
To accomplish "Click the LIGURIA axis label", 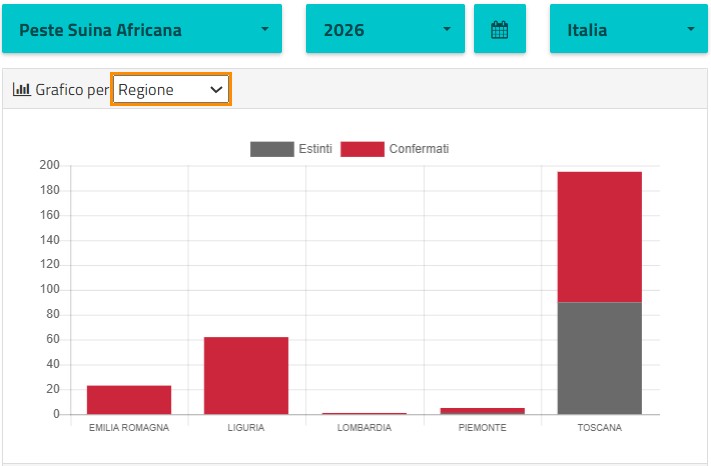I will (x=246, y=428).
